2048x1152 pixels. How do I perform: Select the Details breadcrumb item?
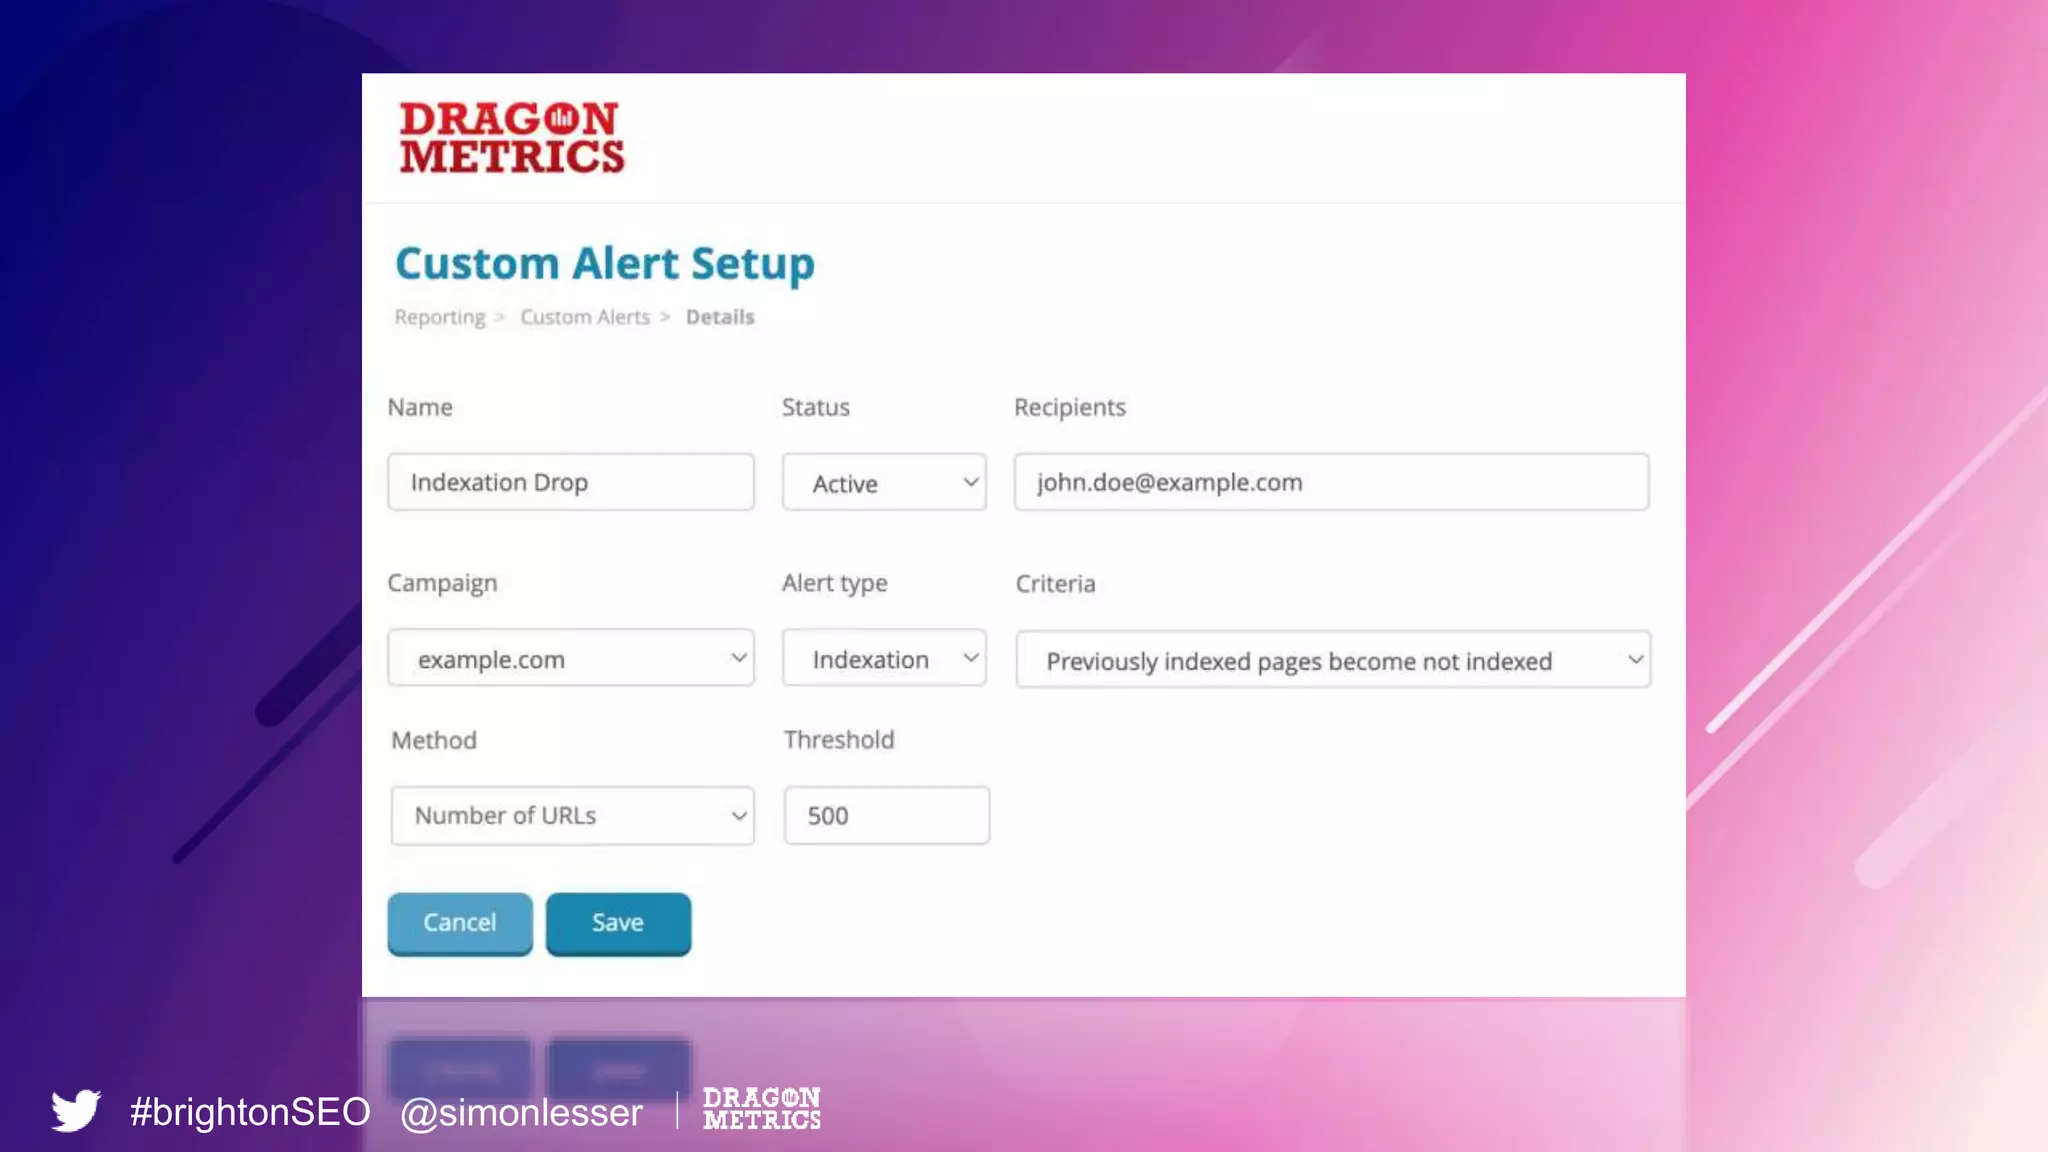point(720,317)
